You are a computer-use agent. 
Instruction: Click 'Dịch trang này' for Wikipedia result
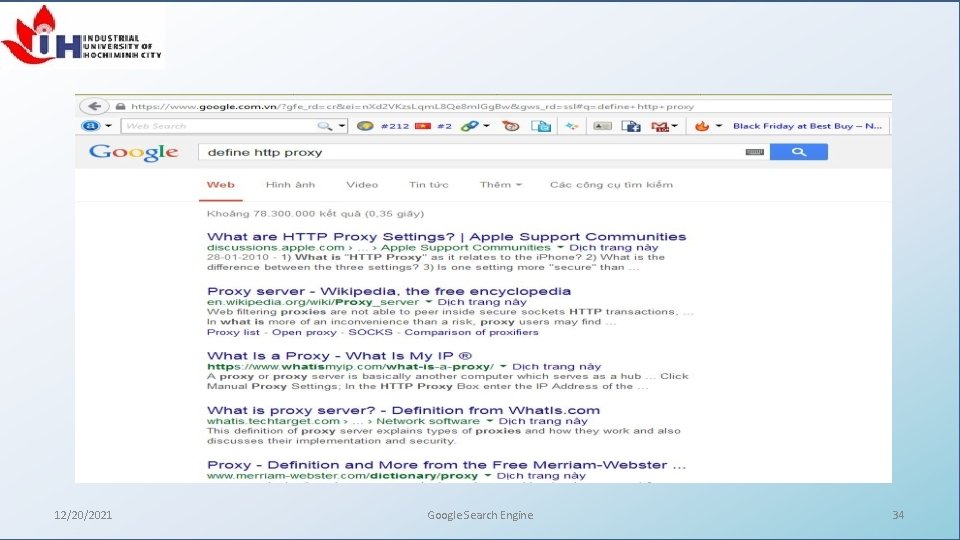coord(482,302)
